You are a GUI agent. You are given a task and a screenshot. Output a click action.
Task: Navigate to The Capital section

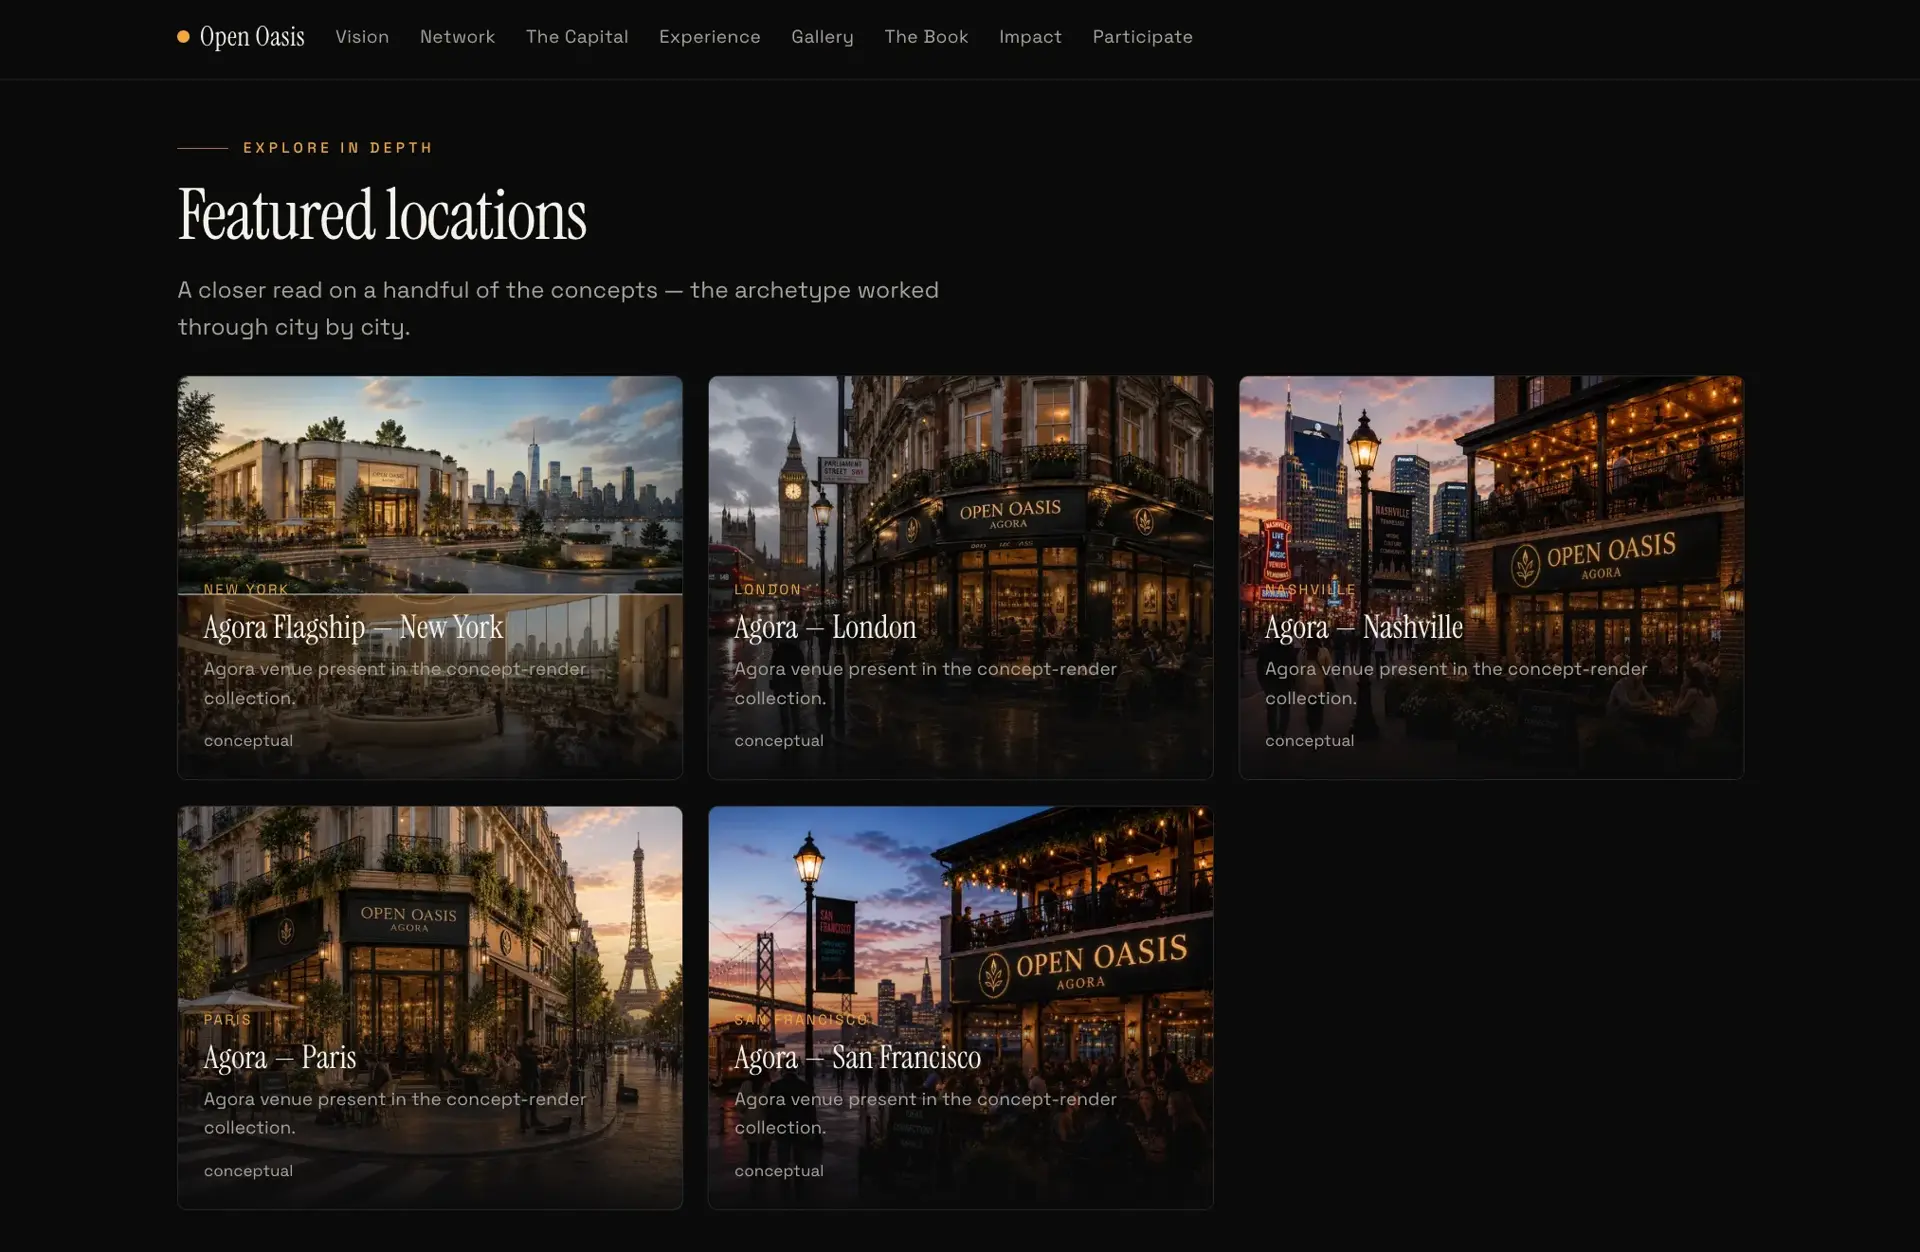click(577, 37)
